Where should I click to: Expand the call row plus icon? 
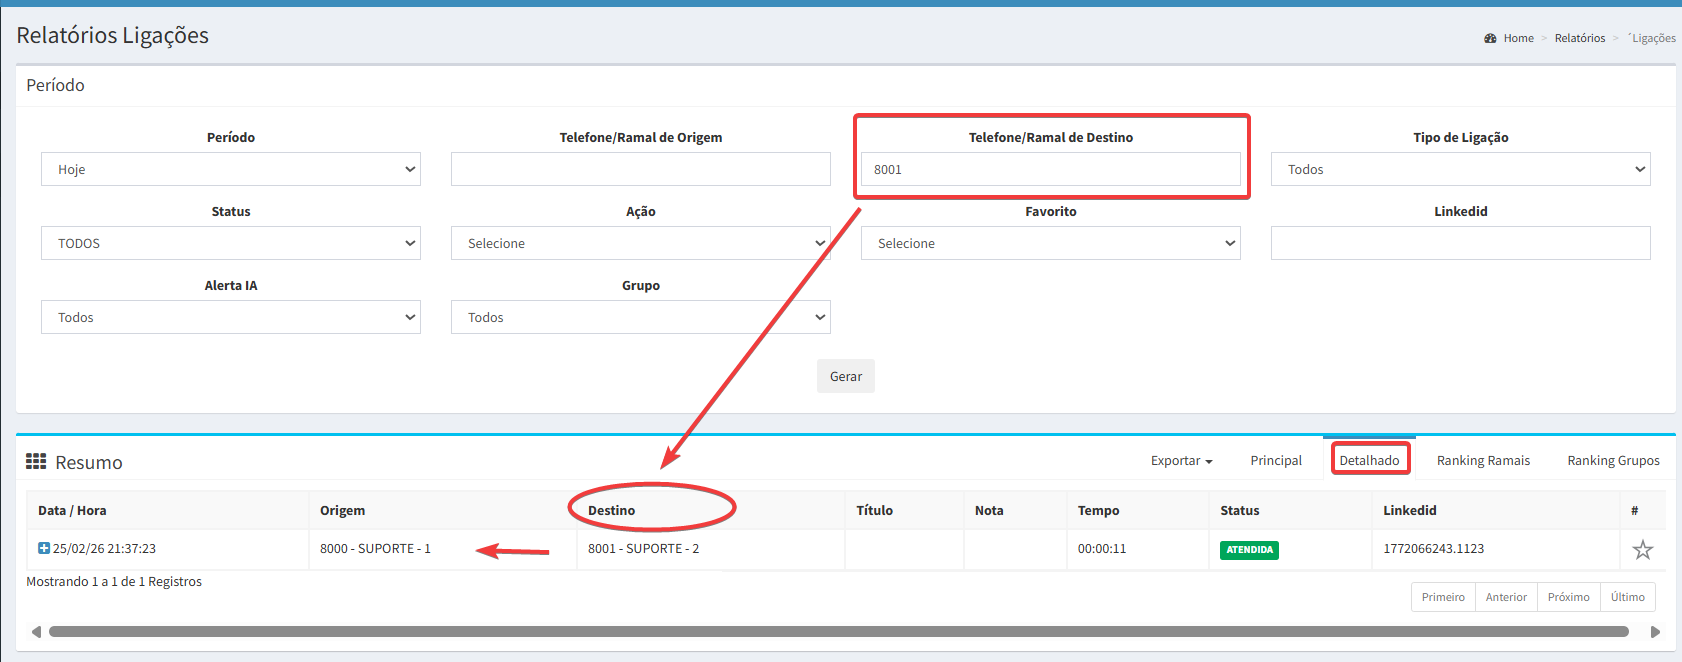tap(44, 548)
